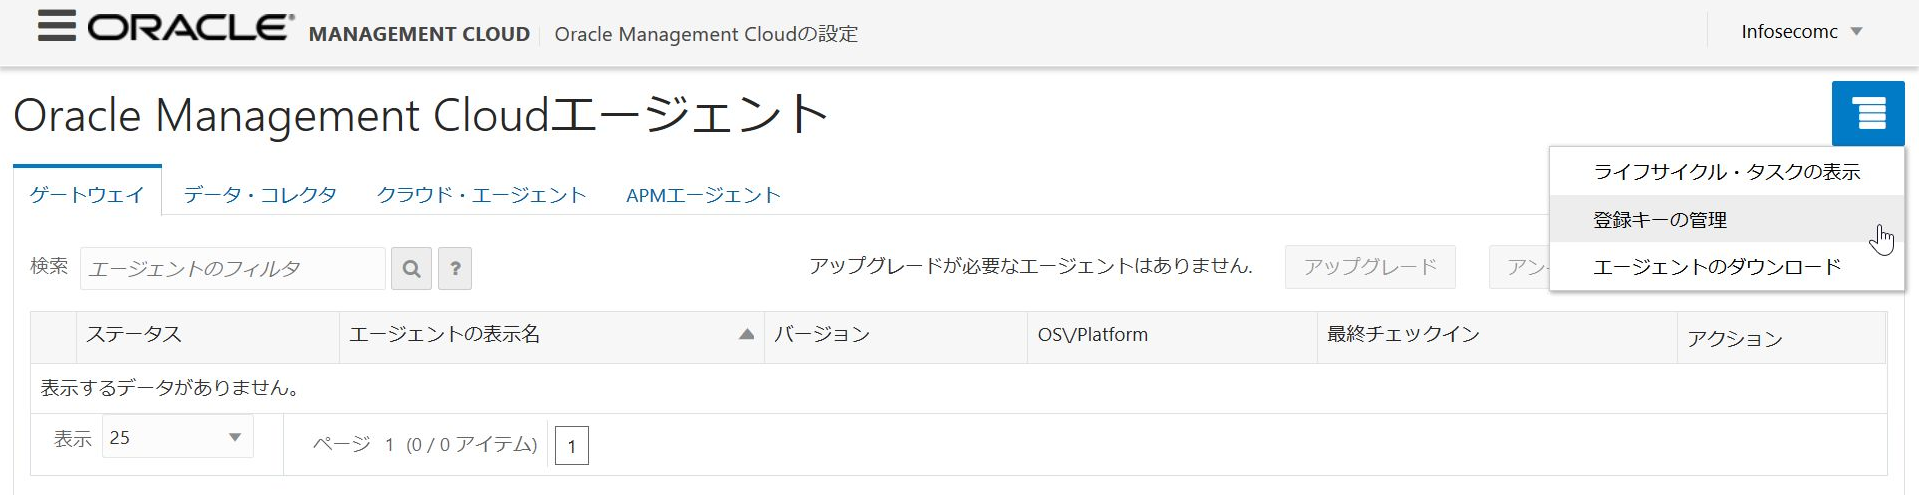
Task: Click the ステータス column header
Action: (208, 336)
